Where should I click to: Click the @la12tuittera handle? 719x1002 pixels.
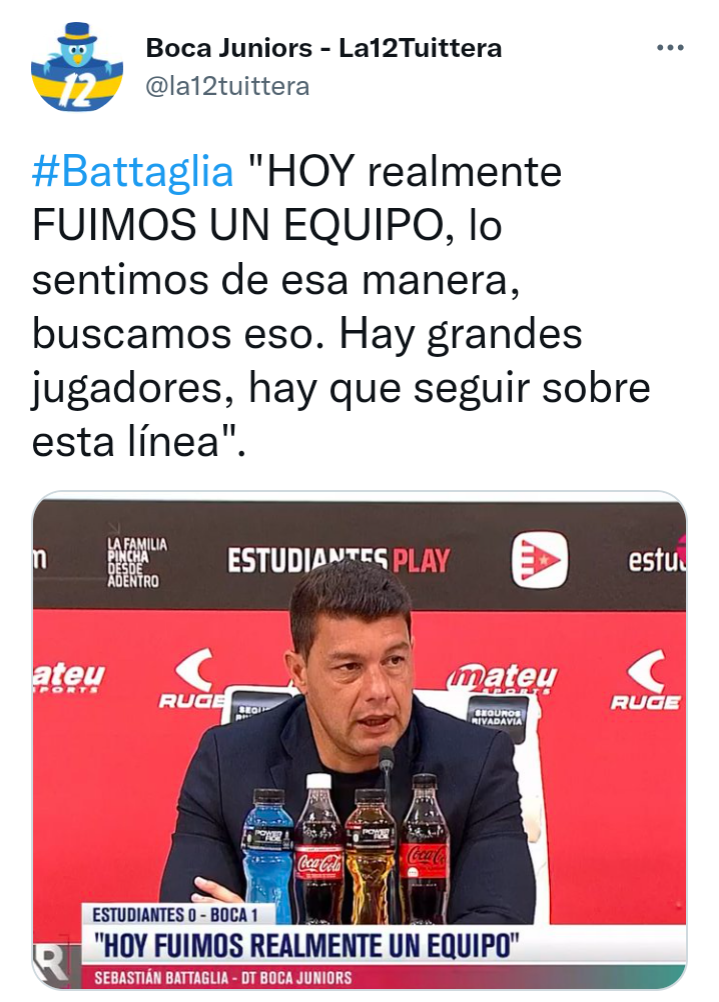228,86
